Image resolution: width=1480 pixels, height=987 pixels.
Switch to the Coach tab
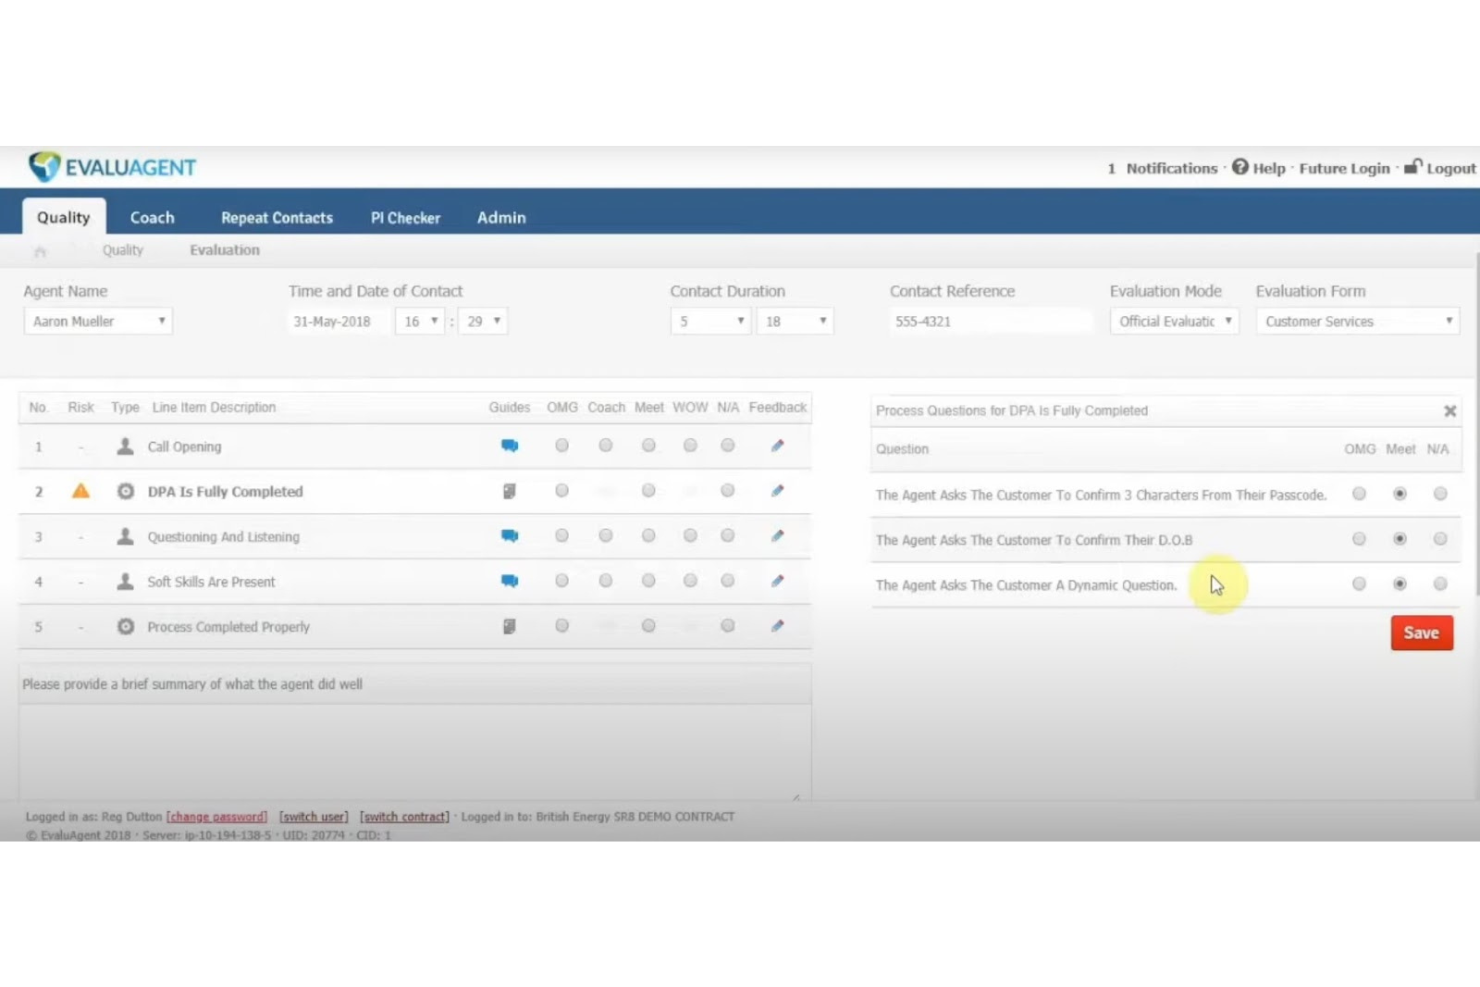tap(152, 217)
